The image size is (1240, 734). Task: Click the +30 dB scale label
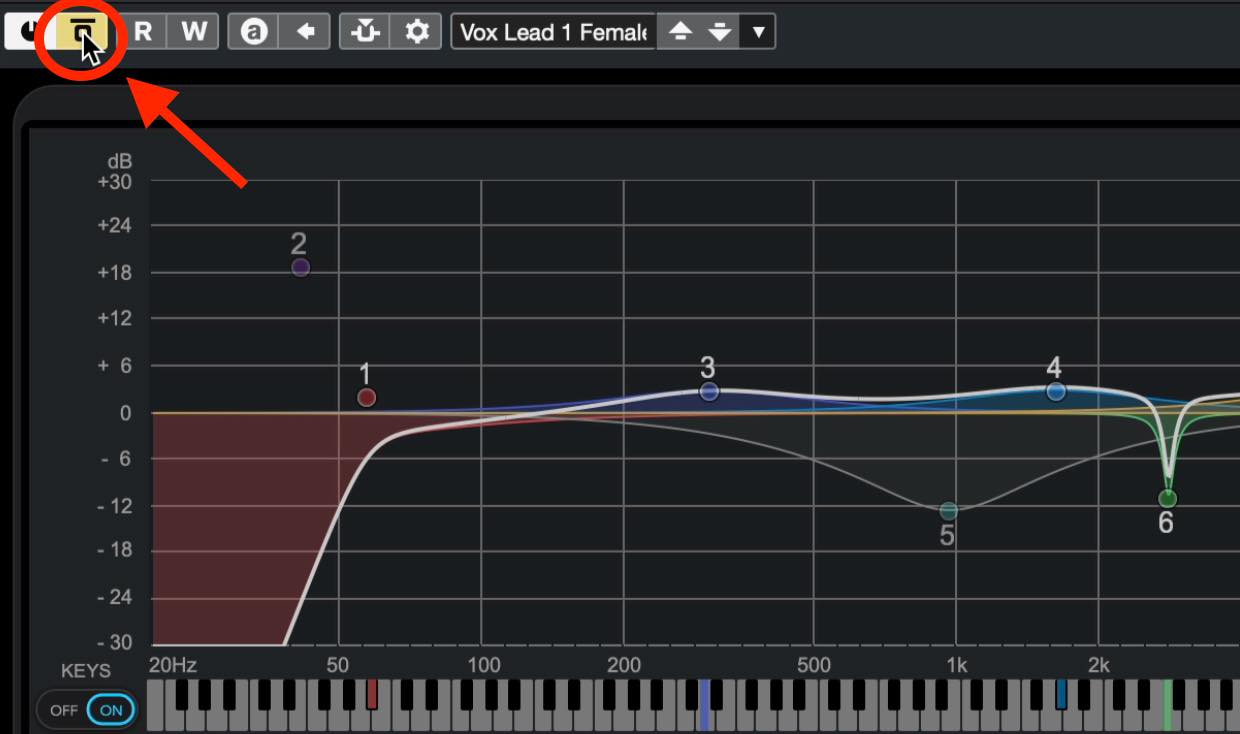click(114, 182)
